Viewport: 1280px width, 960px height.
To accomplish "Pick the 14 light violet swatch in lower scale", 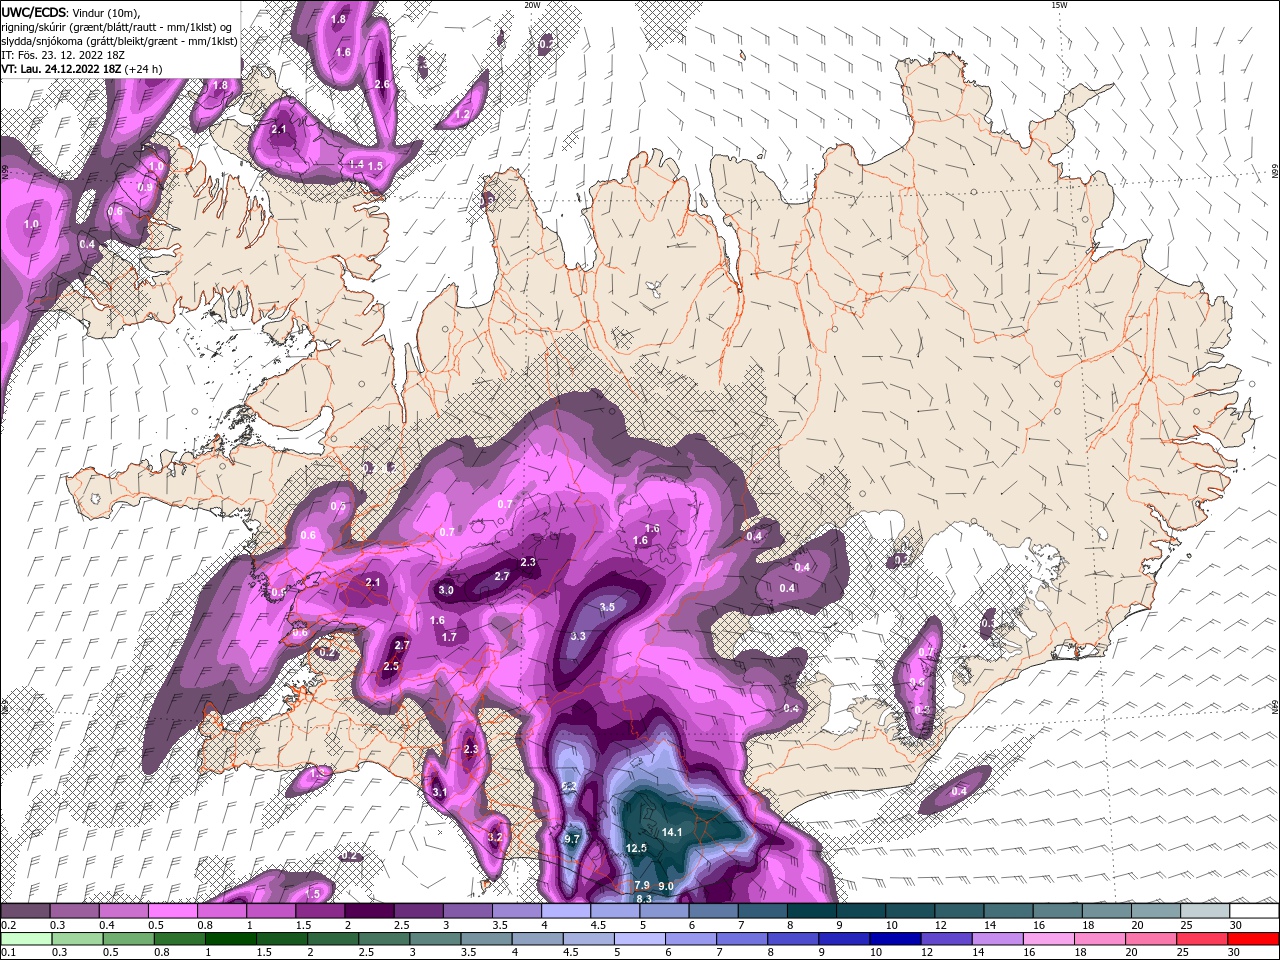I will (x=998, y=939).
